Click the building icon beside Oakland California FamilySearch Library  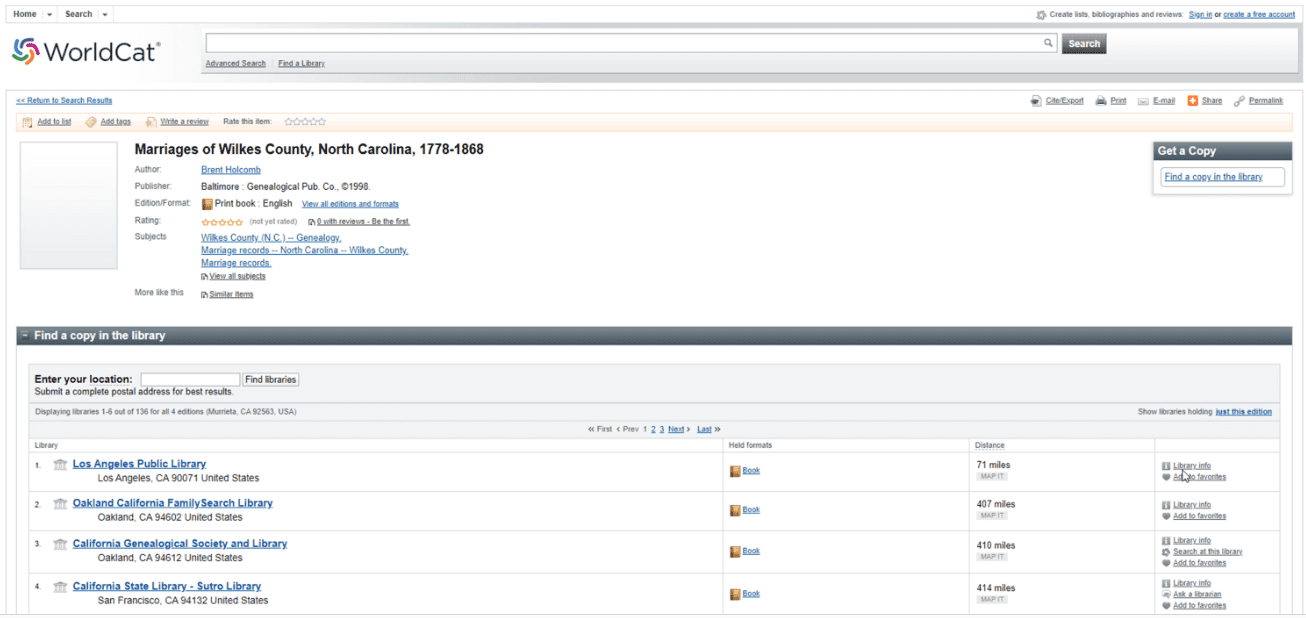pos(60,504)
